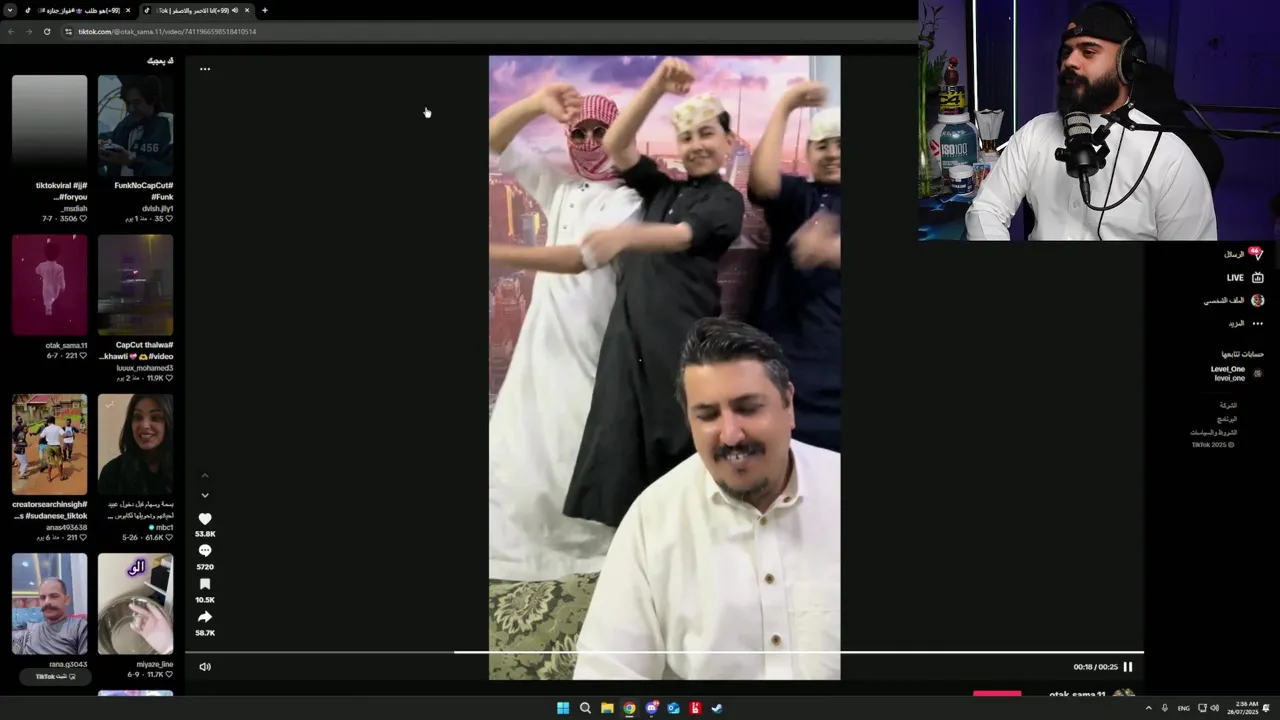Click the dvish.jliy1 username
Viewport: 1280px width, 720px height.
[157, 209]
